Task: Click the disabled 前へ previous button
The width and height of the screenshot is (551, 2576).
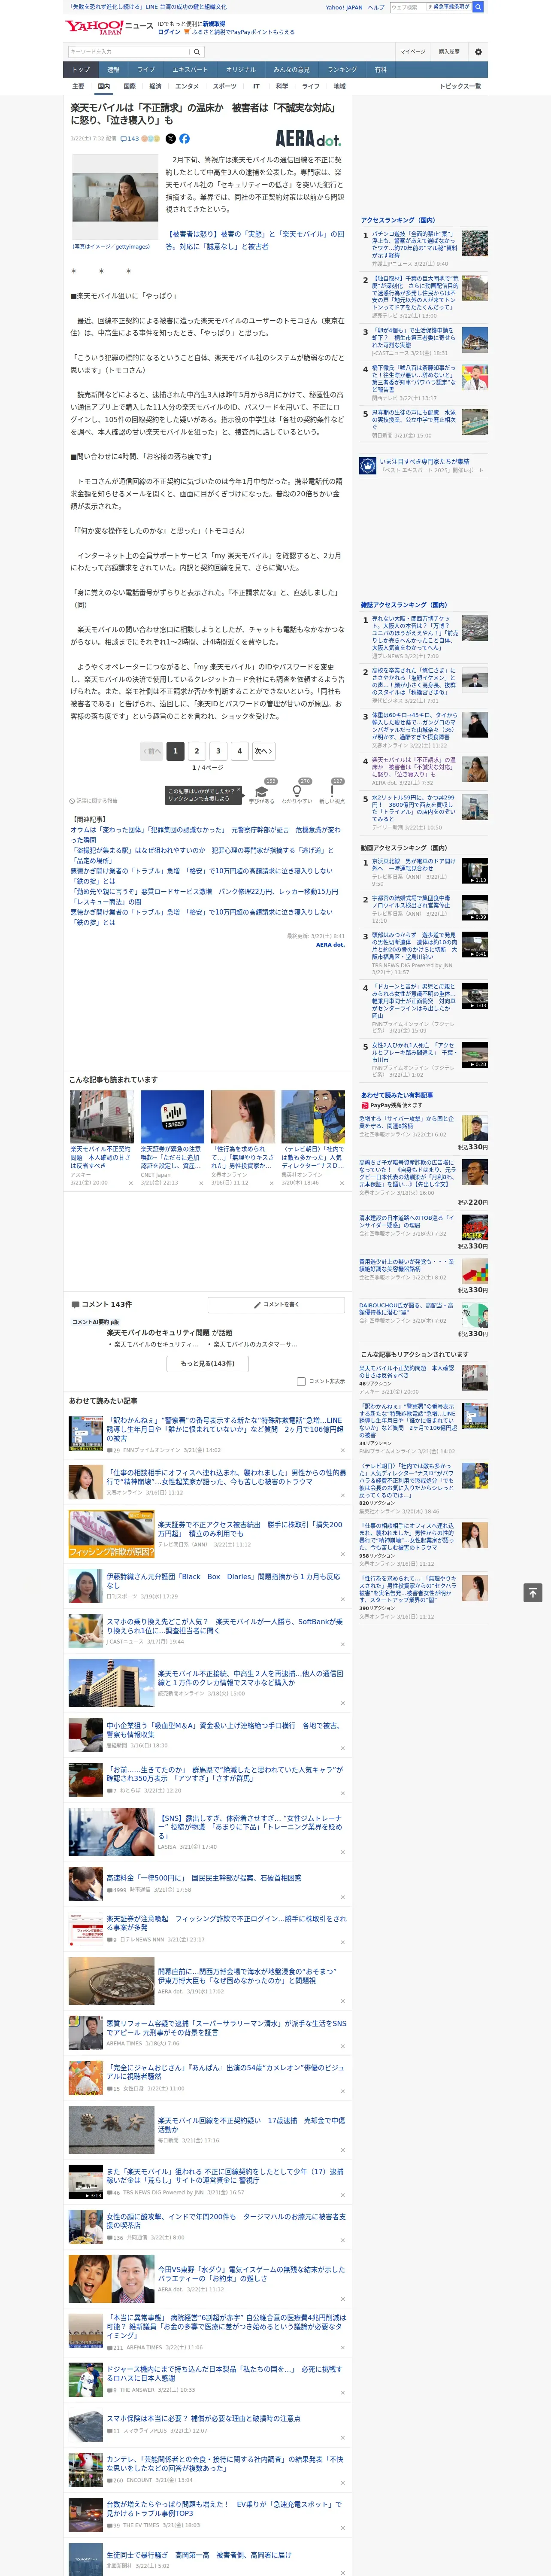Action: click(x=152, y=751)
